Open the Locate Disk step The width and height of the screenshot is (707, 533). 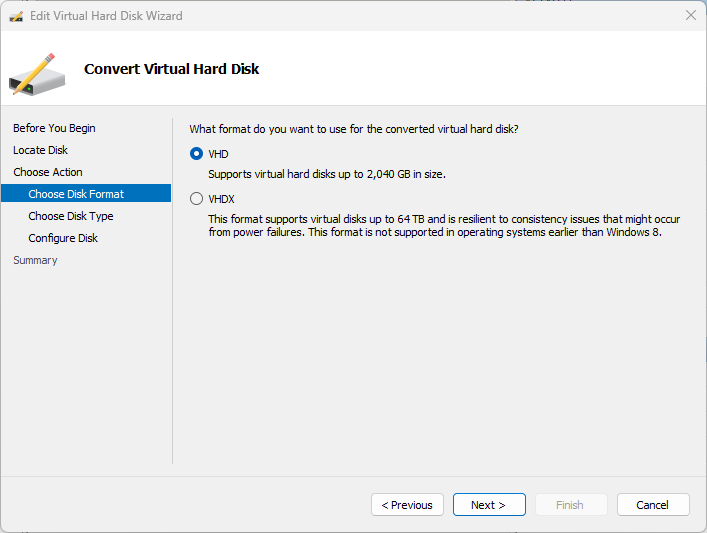tap(40, 150)
